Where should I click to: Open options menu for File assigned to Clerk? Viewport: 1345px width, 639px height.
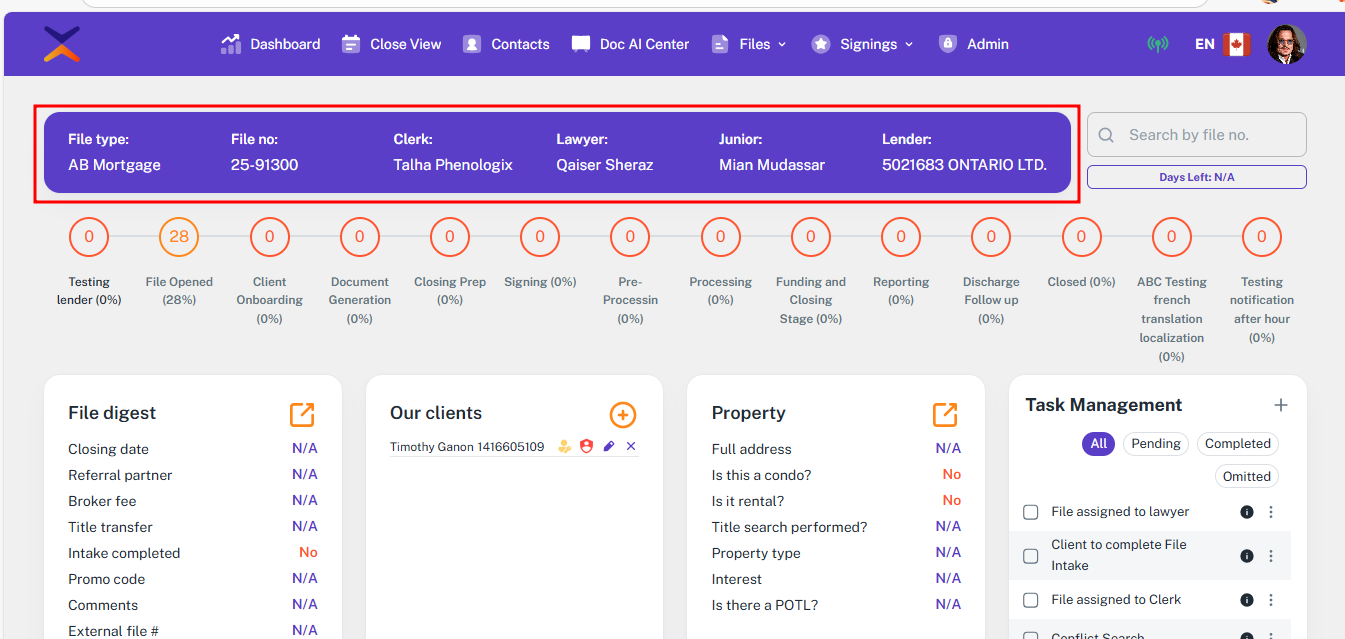(1271, 600)
